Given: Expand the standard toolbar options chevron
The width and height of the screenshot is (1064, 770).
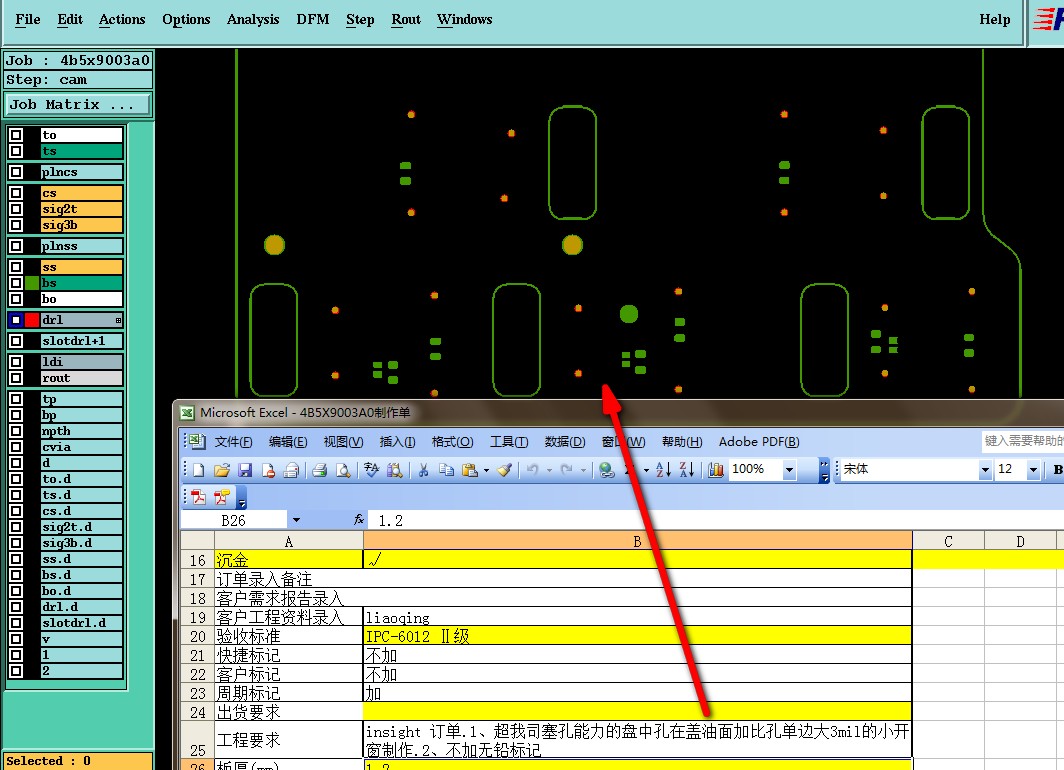Looking at the screenshot, I should [824, 469].
